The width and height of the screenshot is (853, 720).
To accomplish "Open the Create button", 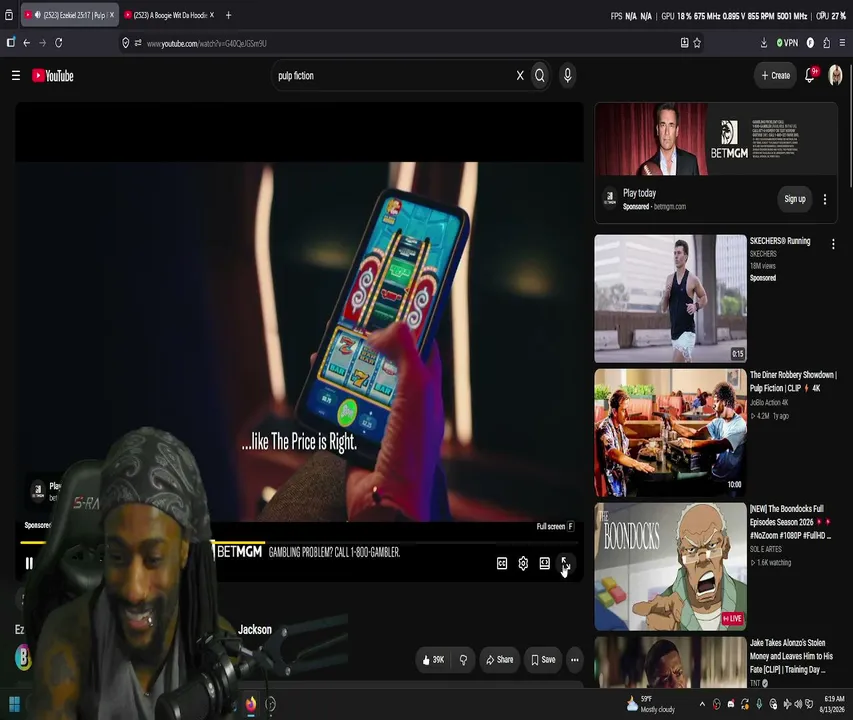I will [775, 76].
